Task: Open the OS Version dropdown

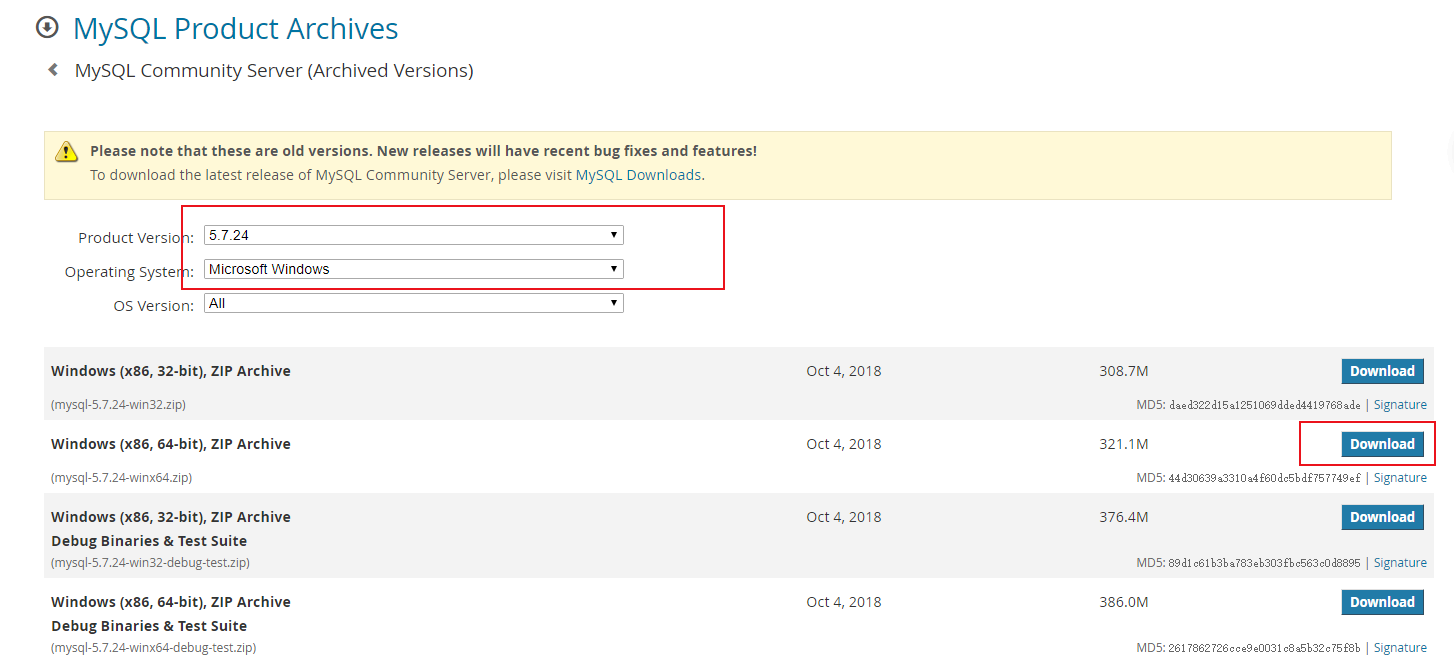Action: pos(413,303)
